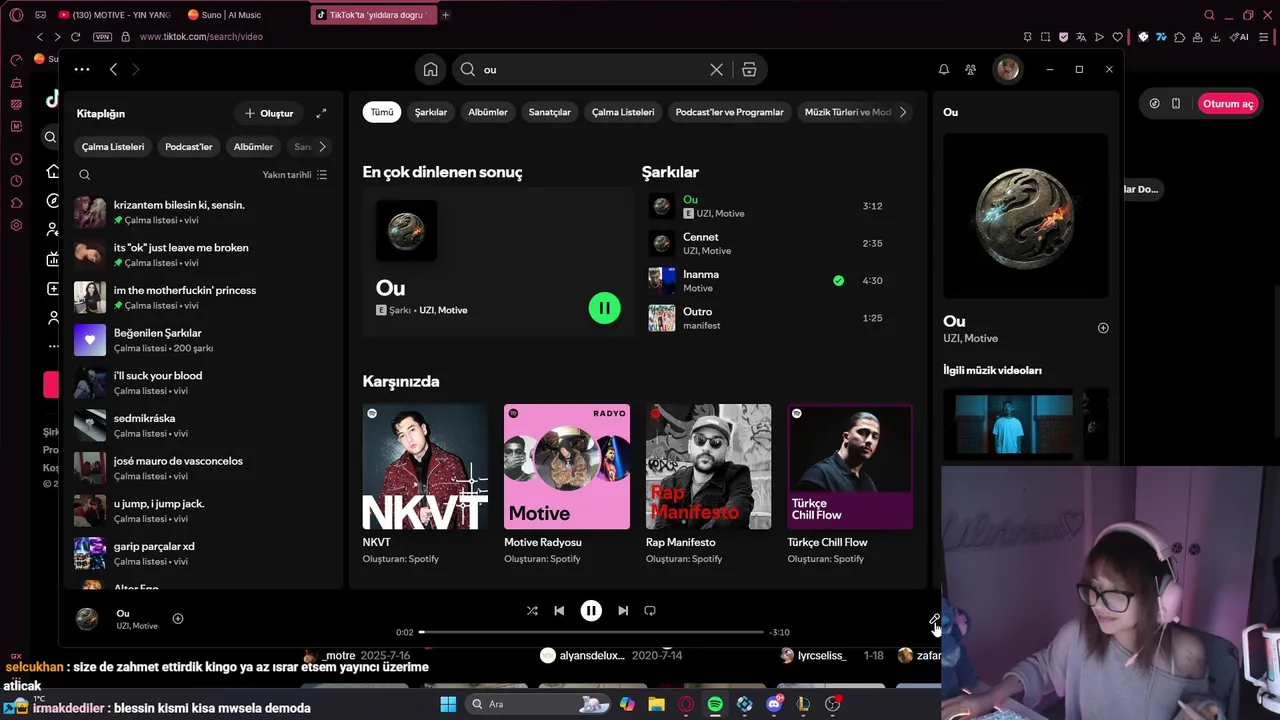Viewport: 1280px width, 720px height.
Task: Pause the Ou top result with the green button
Action: [x=604, y=308]
